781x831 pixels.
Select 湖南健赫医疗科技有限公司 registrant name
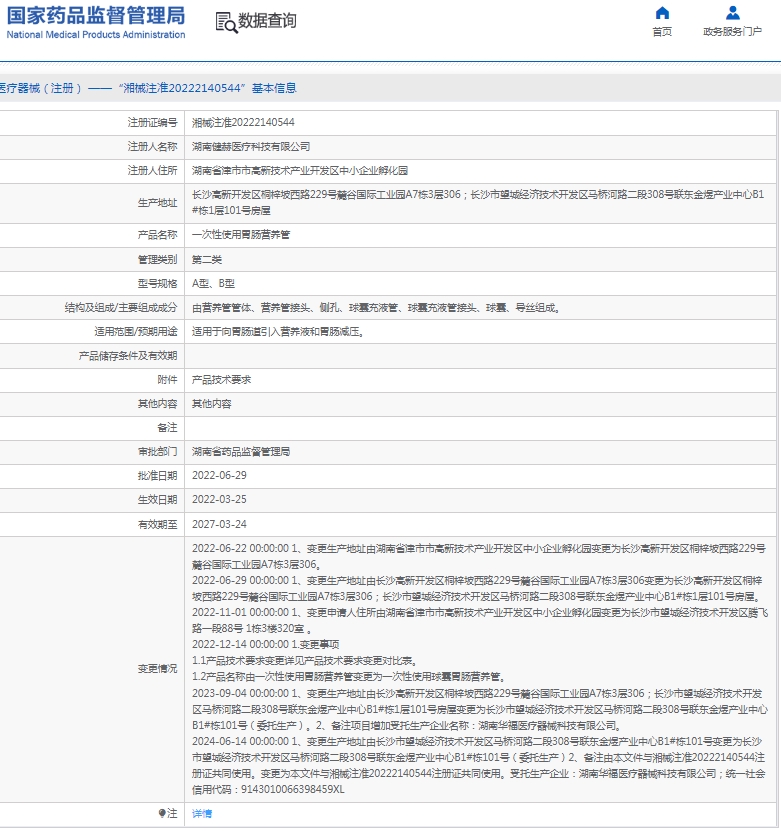pyautogui.click(x=251, y=147)
